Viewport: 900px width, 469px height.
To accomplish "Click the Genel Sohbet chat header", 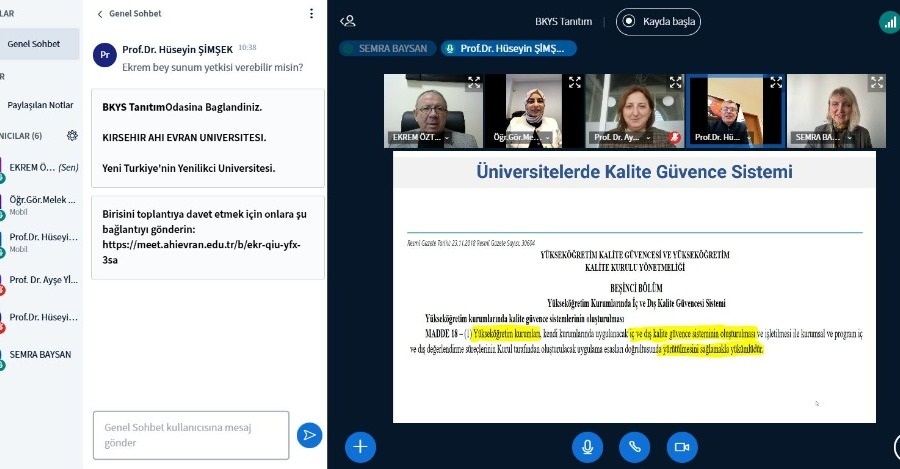I will (x=135, y=14).
